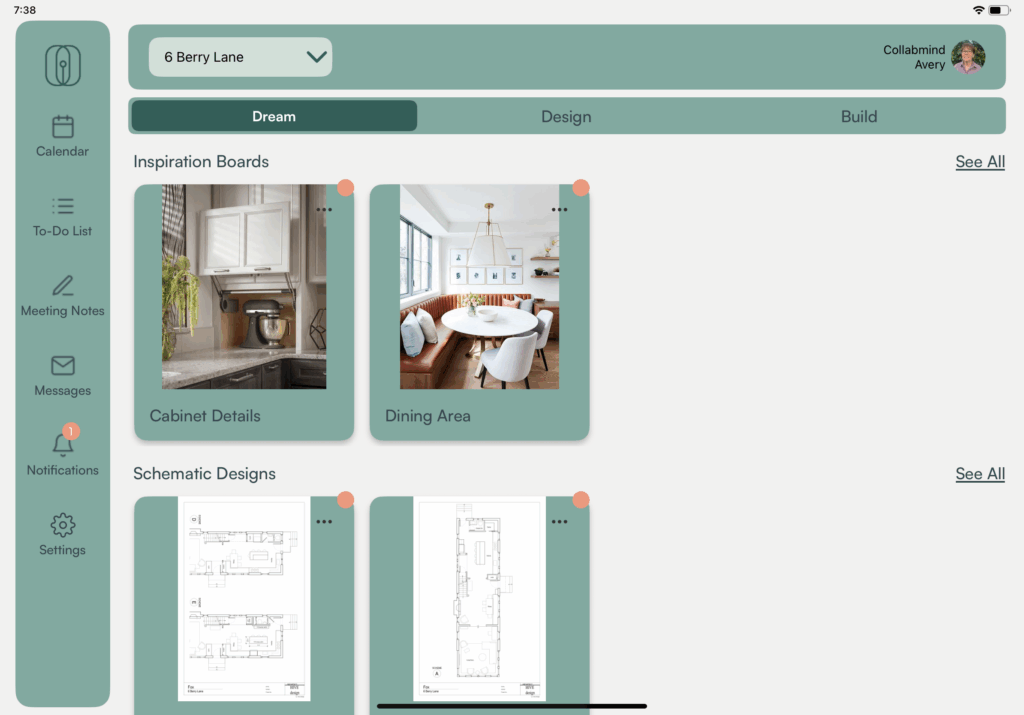Open the Dining Area board thumbnail
This screenshot has height=715, width=1024.
479,287
